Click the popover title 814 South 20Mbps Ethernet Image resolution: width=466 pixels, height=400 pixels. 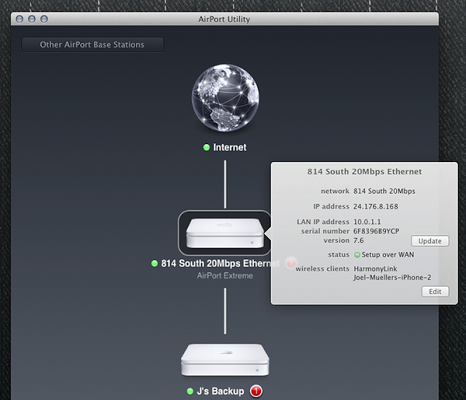(x=364, y=171)
